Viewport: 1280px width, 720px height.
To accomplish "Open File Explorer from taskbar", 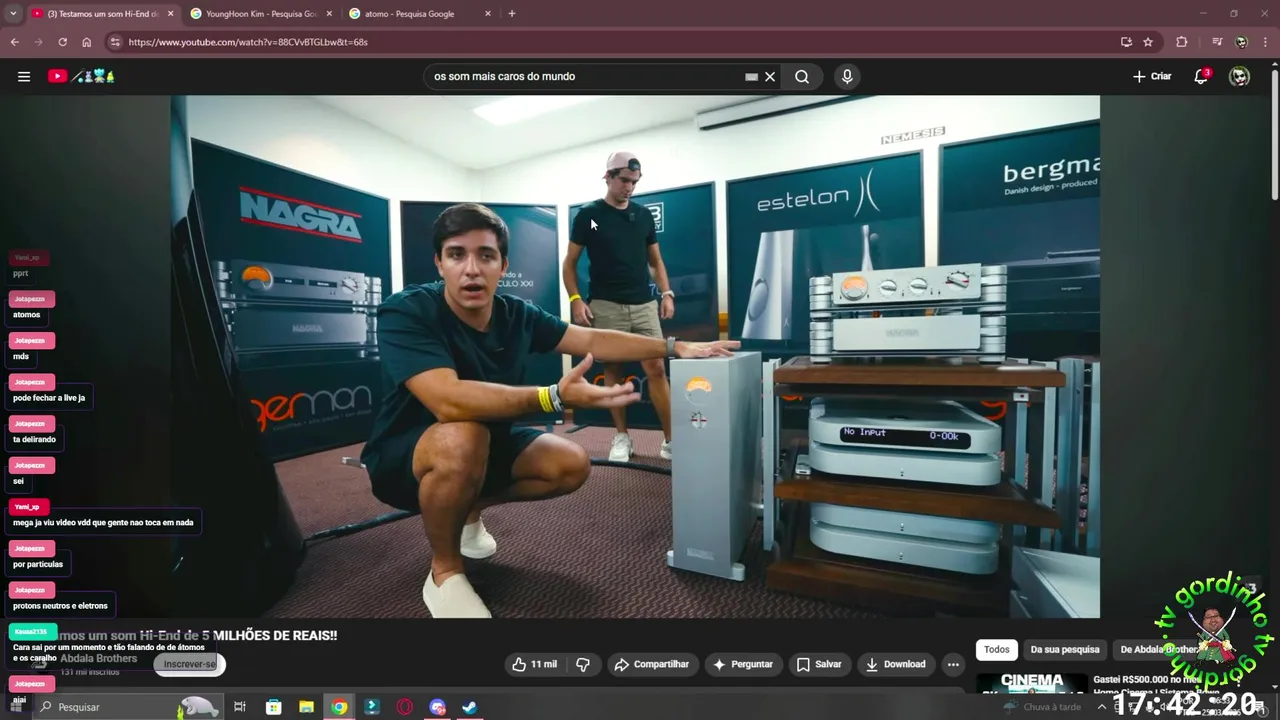I will pyautogui.click(x=306, y=707).
